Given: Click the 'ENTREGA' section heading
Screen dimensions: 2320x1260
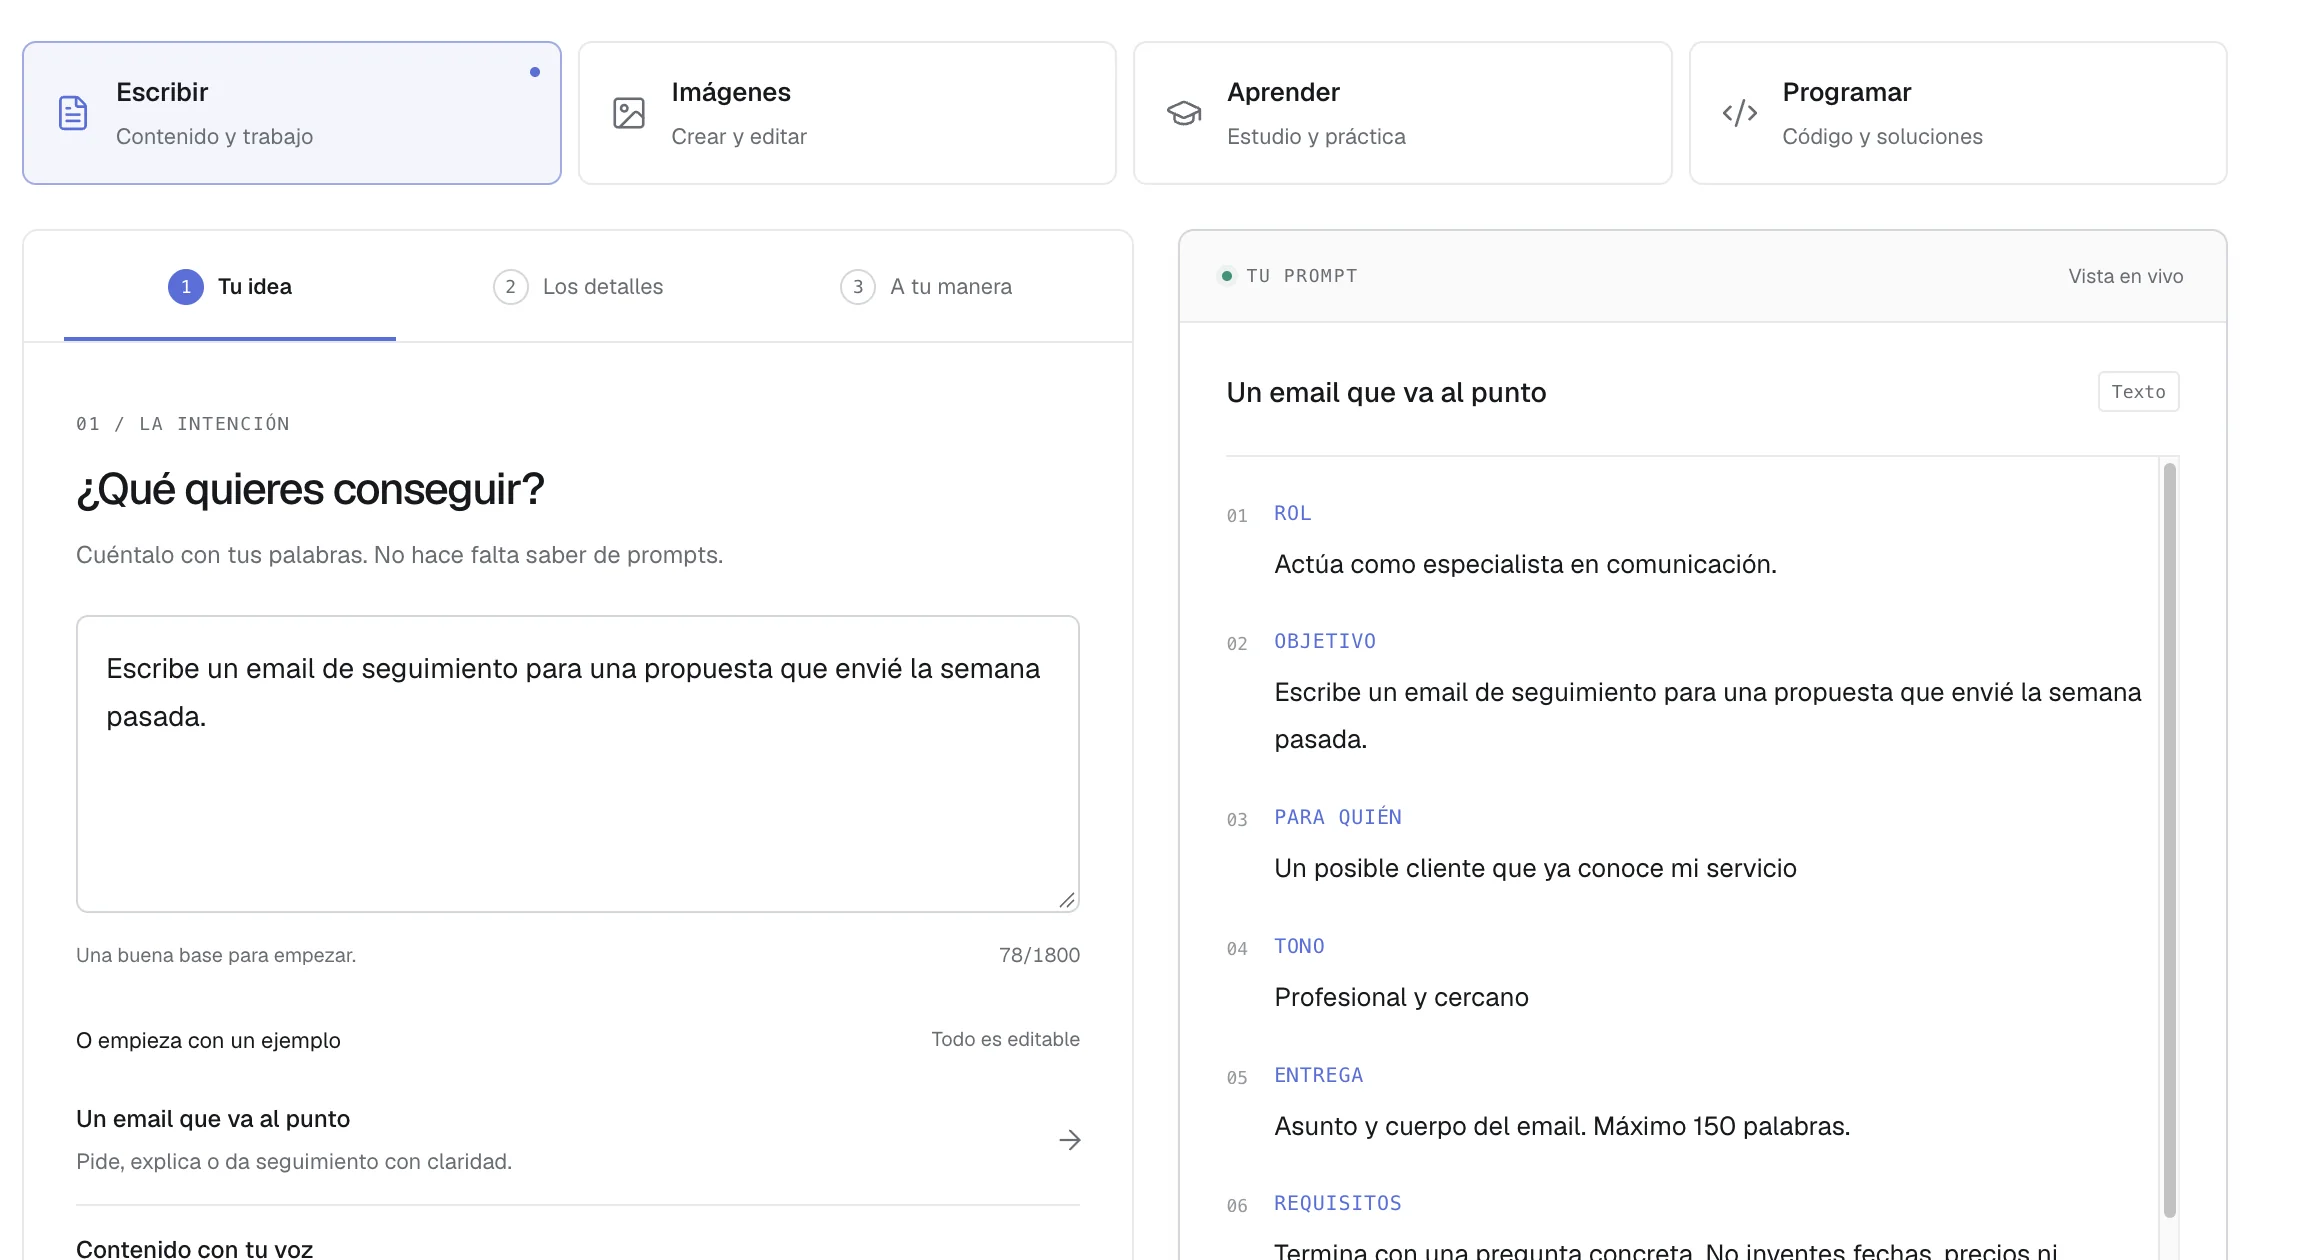Looking at the screenshot, I should tap(1318, 1075).
